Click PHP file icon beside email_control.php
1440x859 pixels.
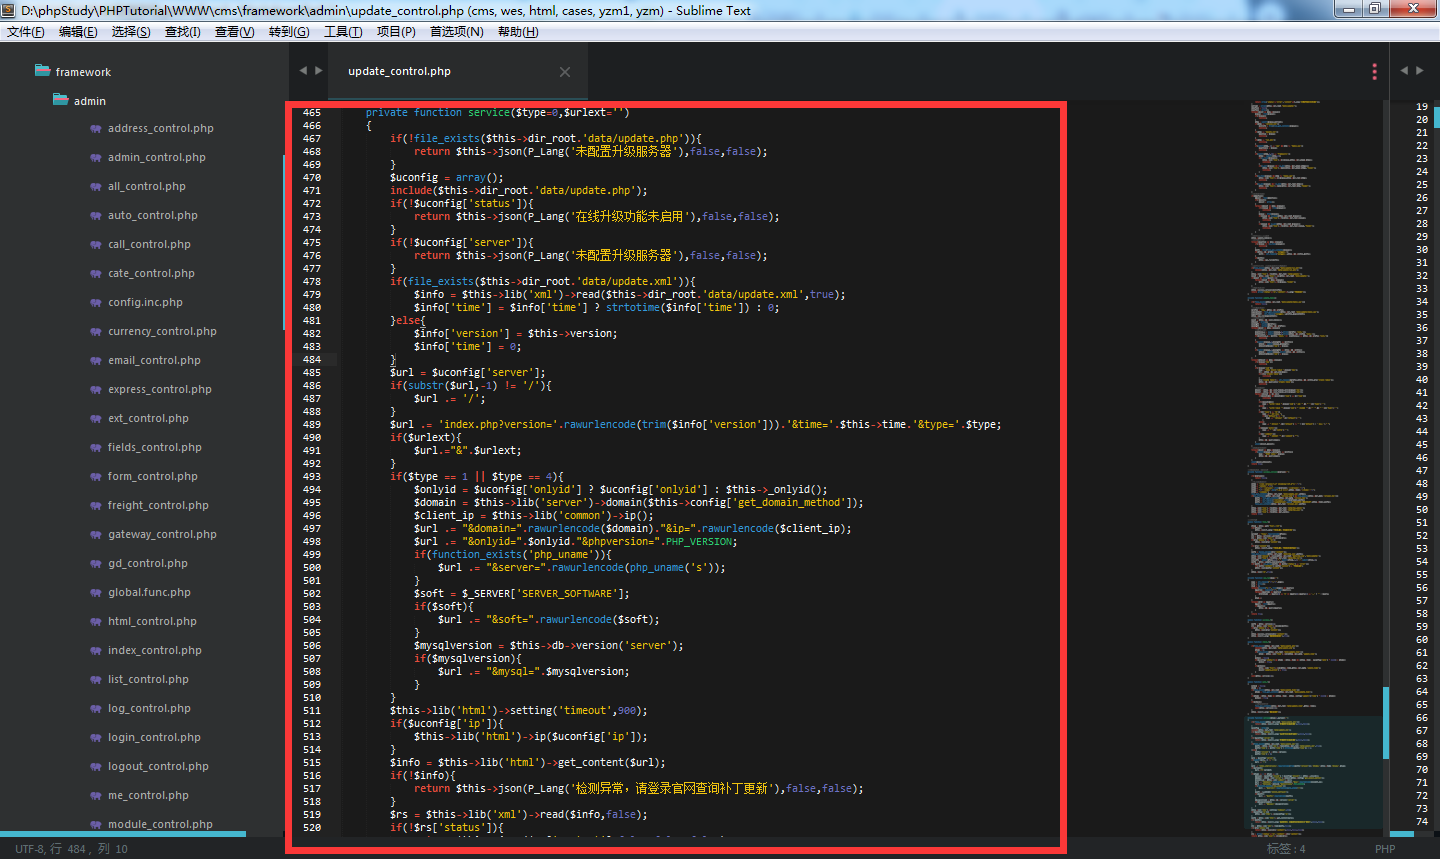tap(96, 360)
